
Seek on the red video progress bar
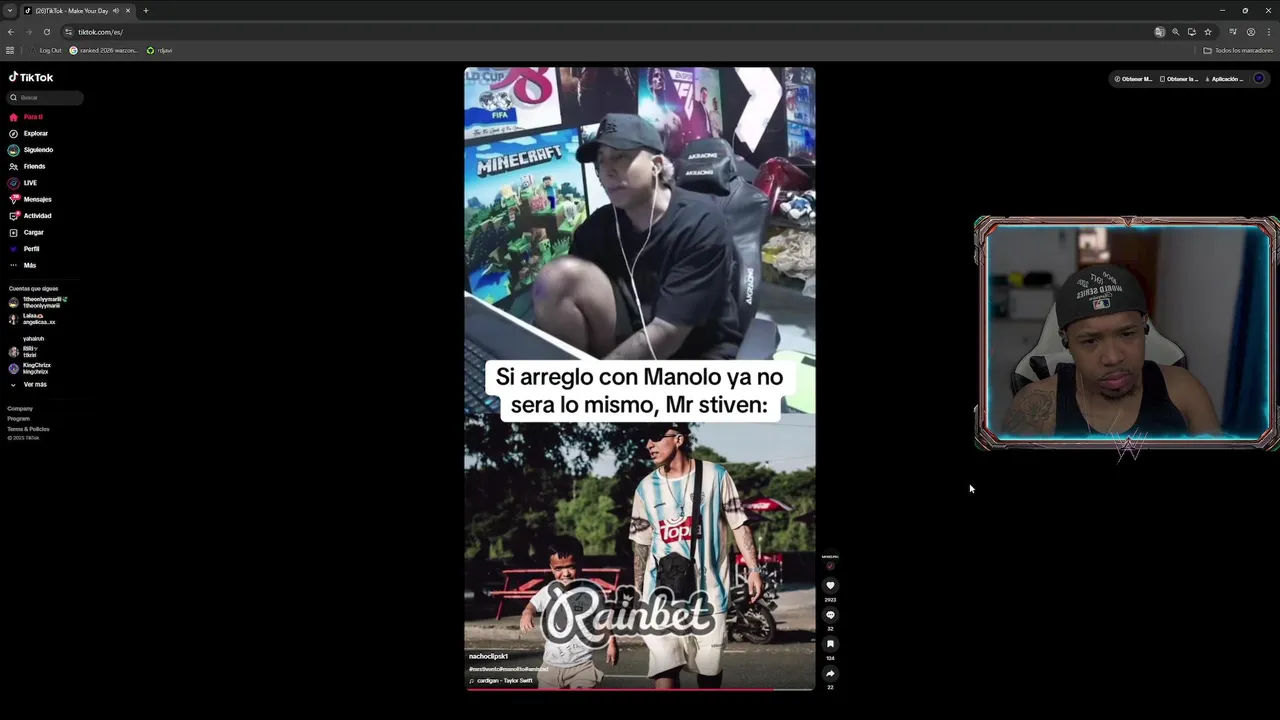pyautogui.click(x=640, y=689)
